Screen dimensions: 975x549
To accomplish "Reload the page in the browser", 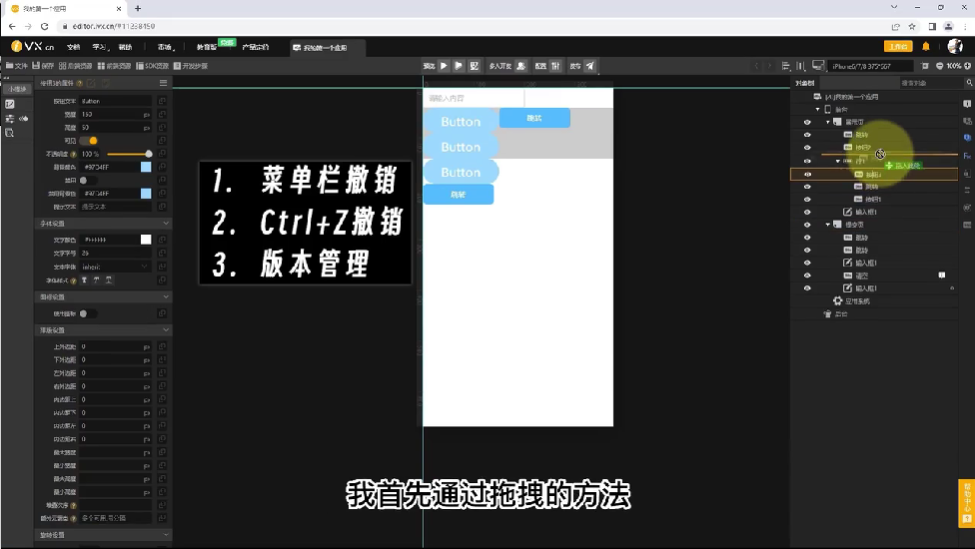I will click(44, 27).
